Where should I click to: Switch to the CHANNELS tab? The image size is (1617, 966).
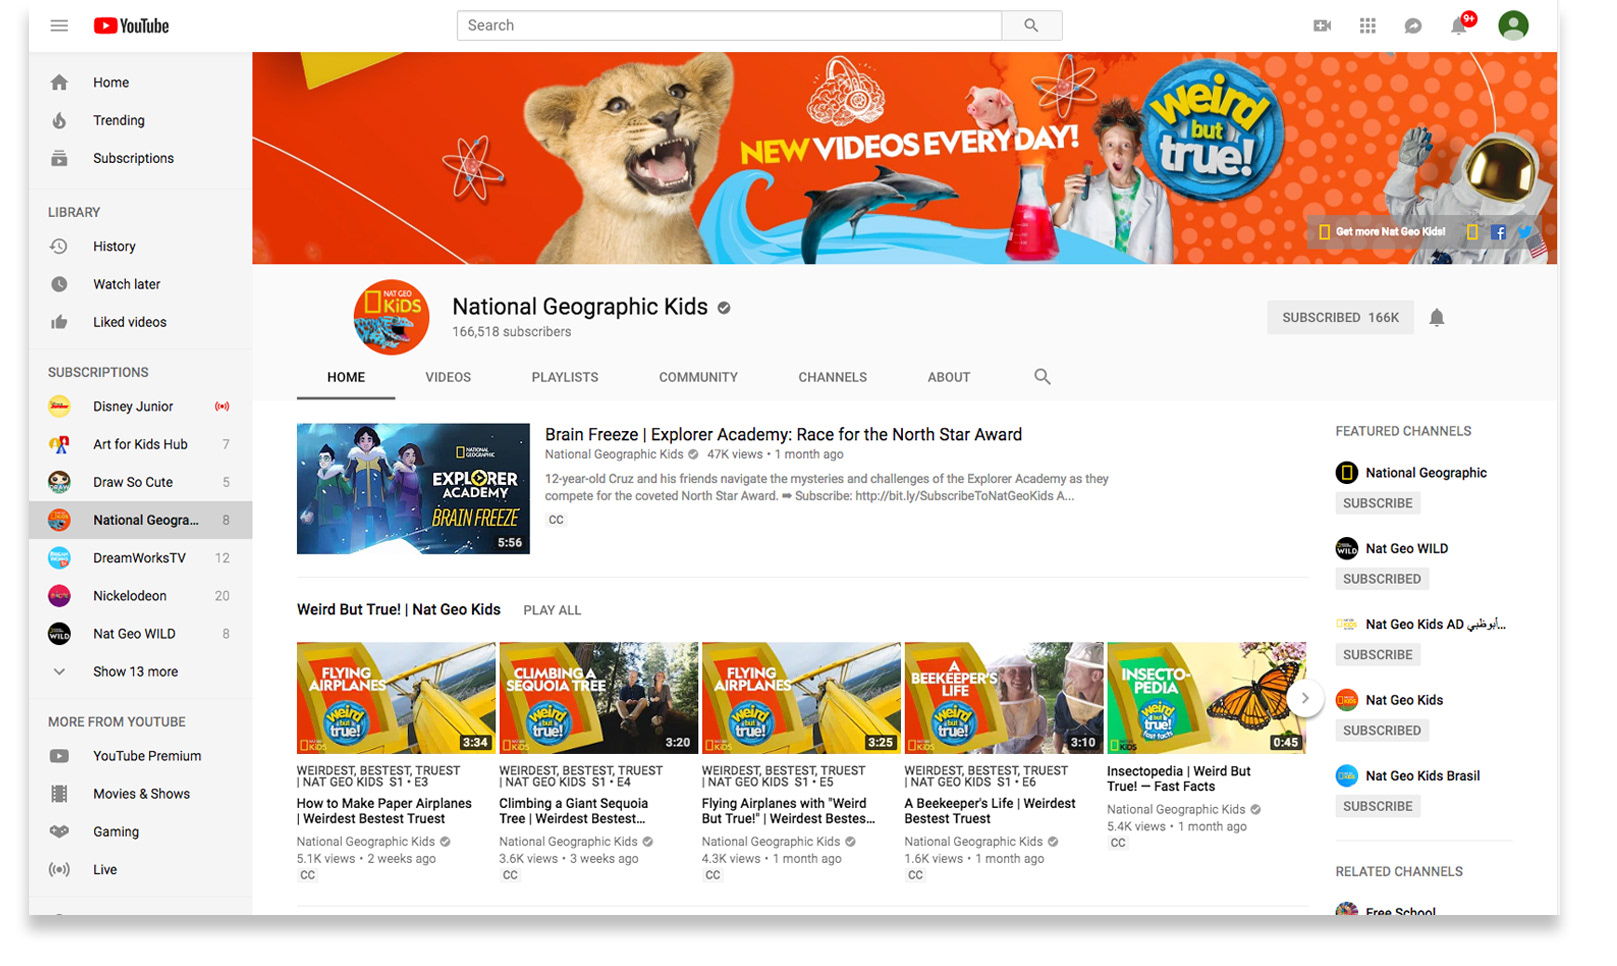click(832, 377)
